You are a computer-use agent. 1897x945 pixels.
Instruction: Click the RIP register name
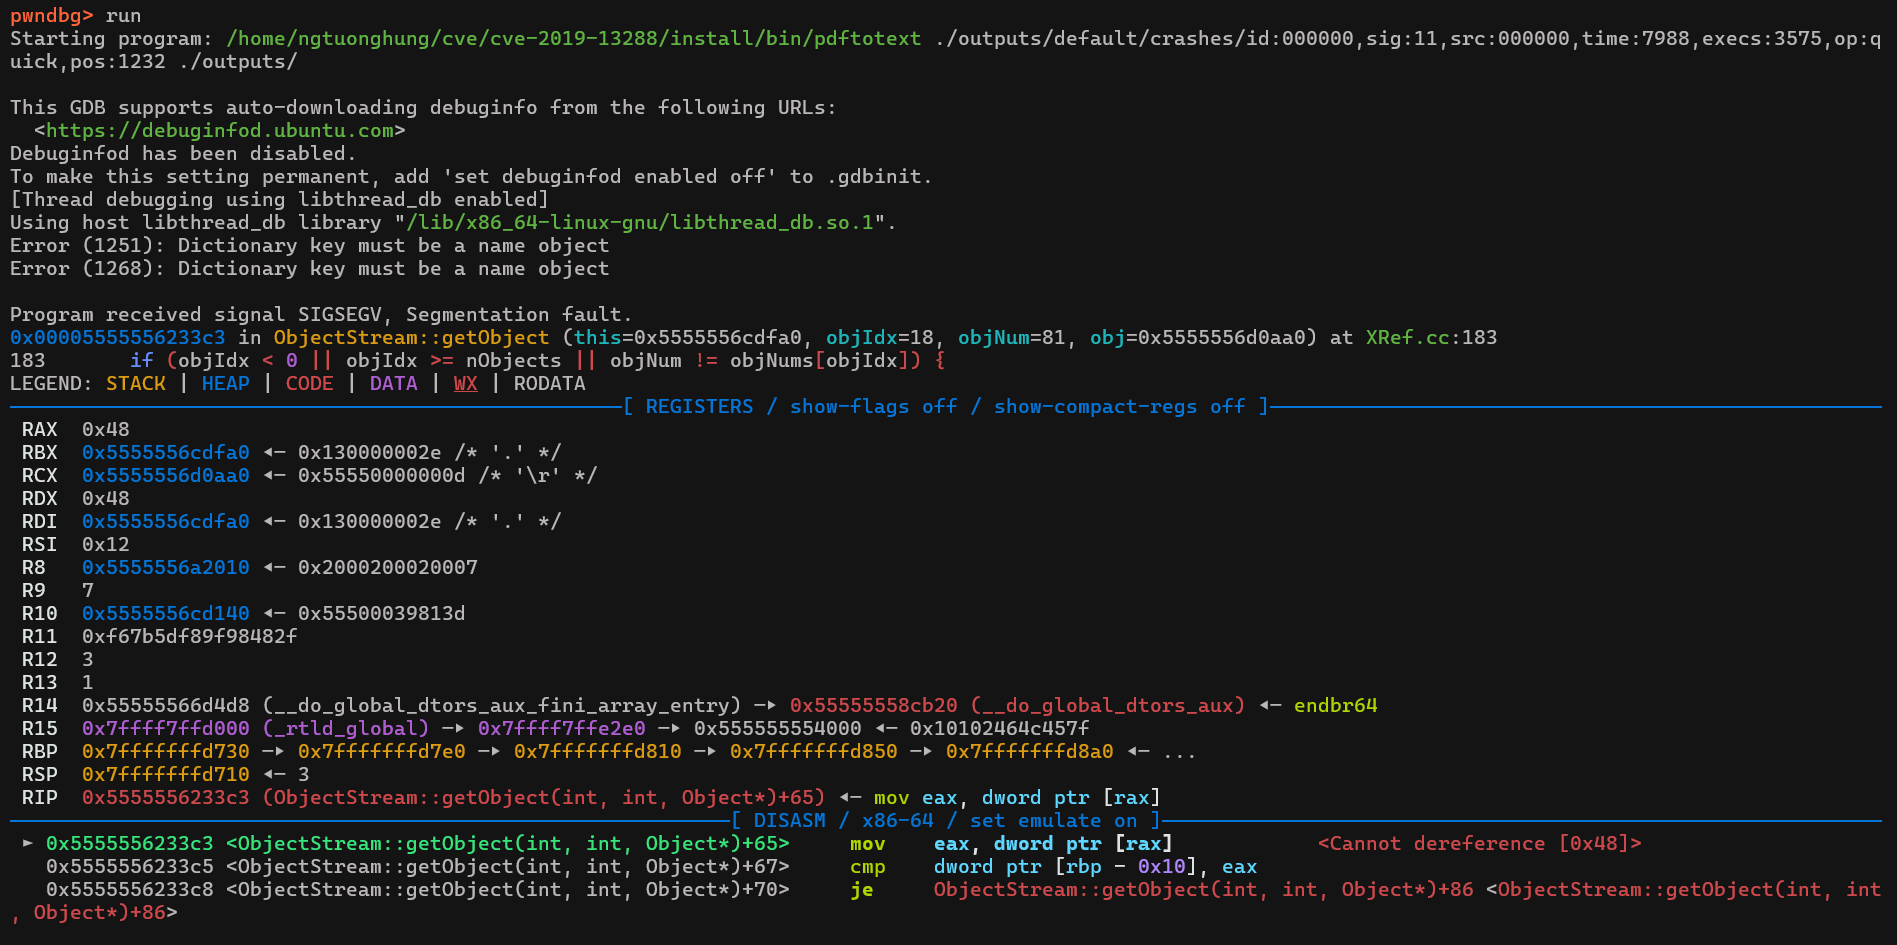tap(39, 797)
